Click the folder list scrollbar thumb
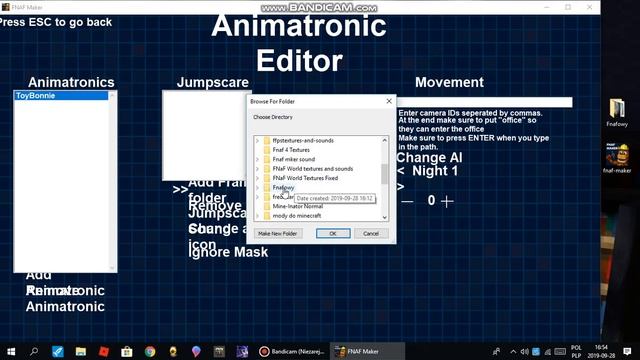This screenshot has height=360, width=640. pyautogui.click(x=384, y=174)
